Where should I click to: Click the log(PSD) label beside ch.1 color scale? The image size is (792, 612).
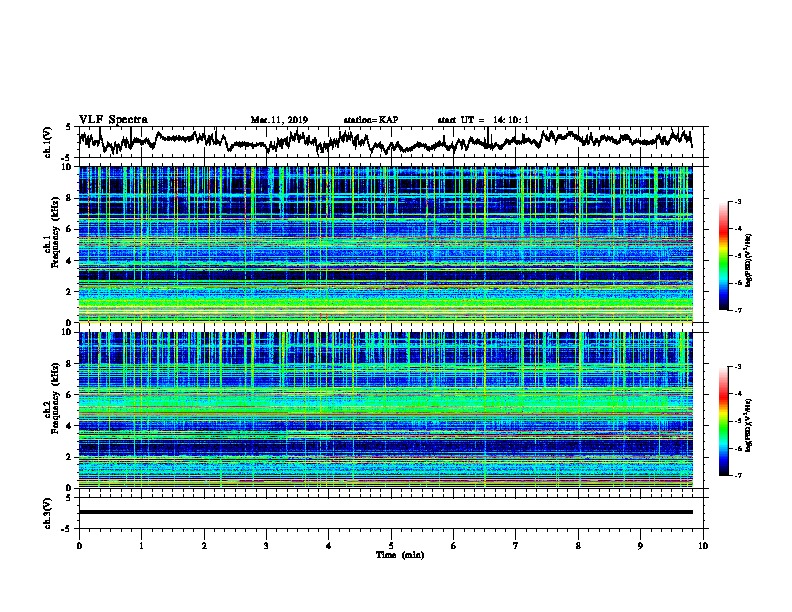tap(749, 261)
